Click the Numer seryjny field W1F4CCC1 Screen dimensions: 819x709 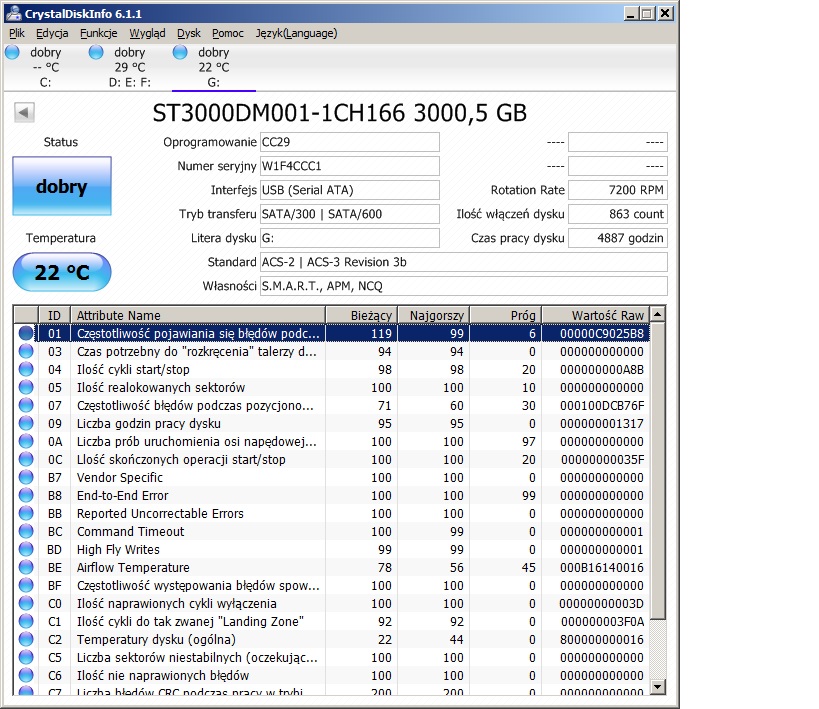pos(349,166)
